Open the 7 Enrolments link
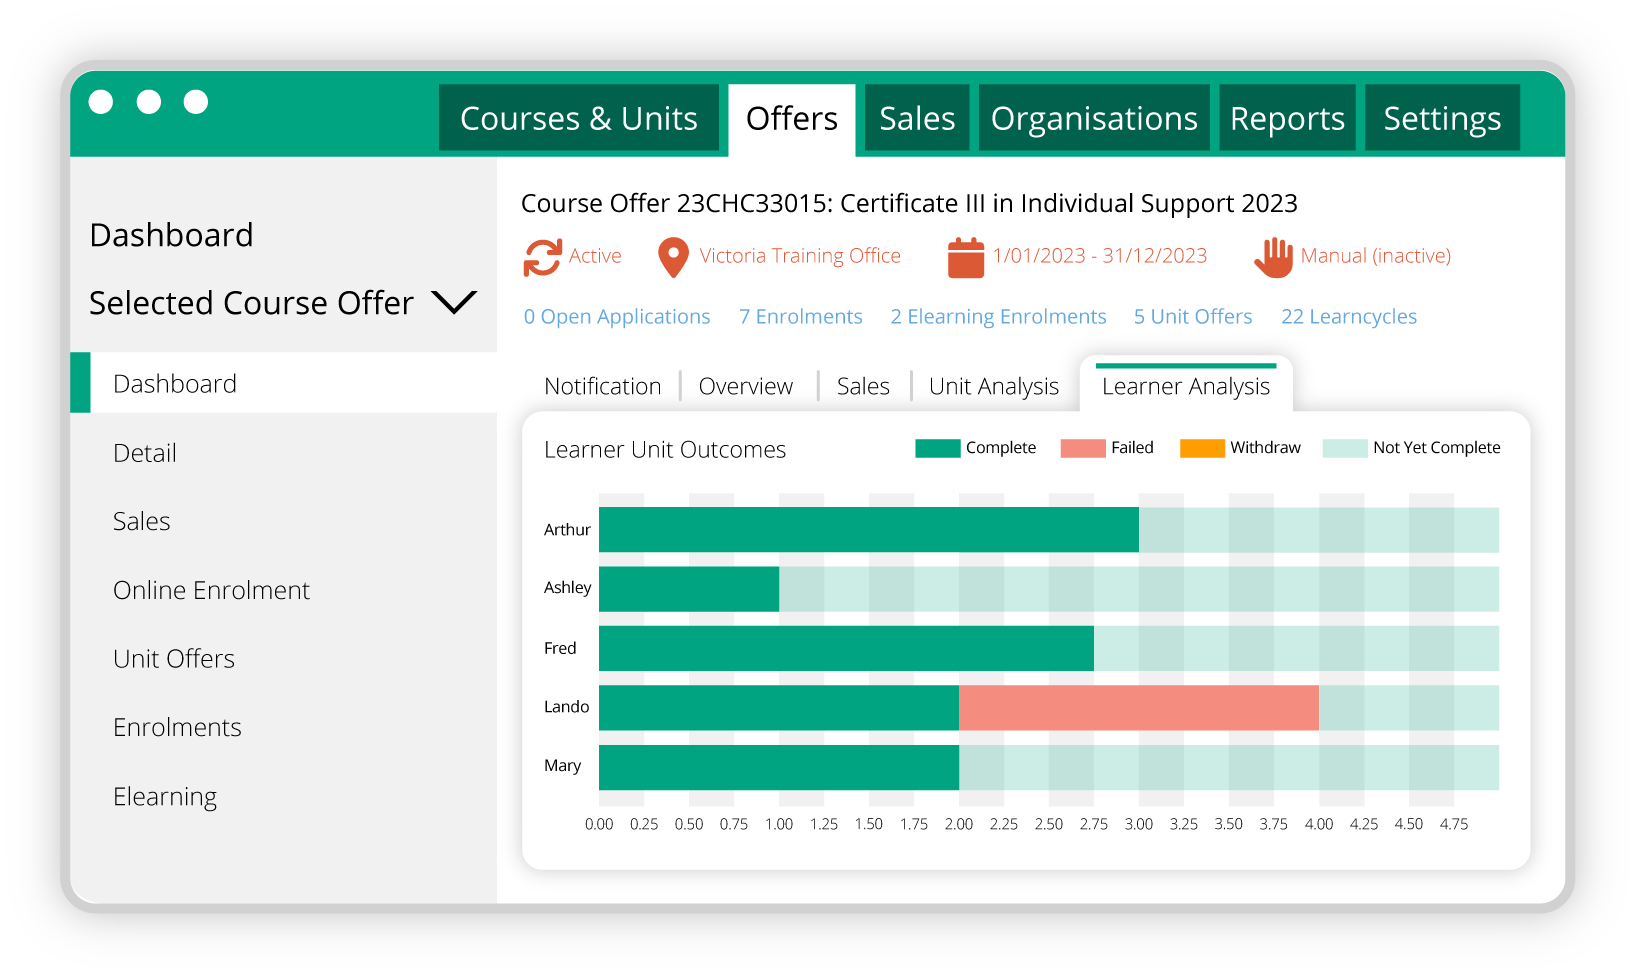 (x=801, y=316)
